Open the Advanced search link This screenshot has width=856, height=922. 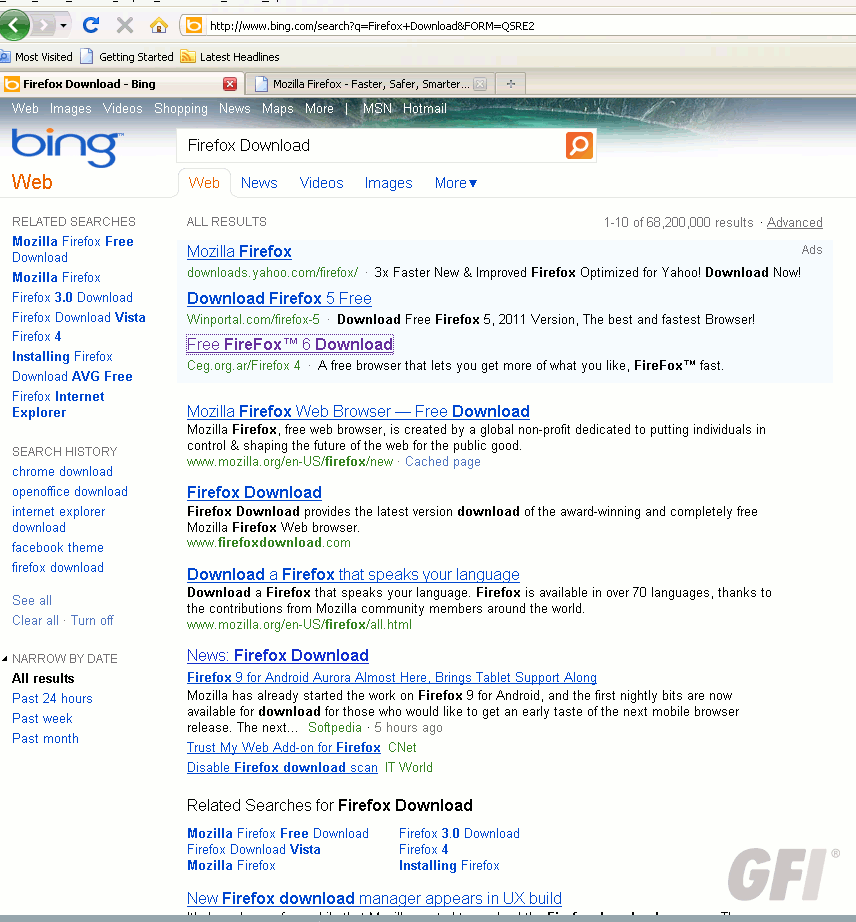(x=794, y=222)
